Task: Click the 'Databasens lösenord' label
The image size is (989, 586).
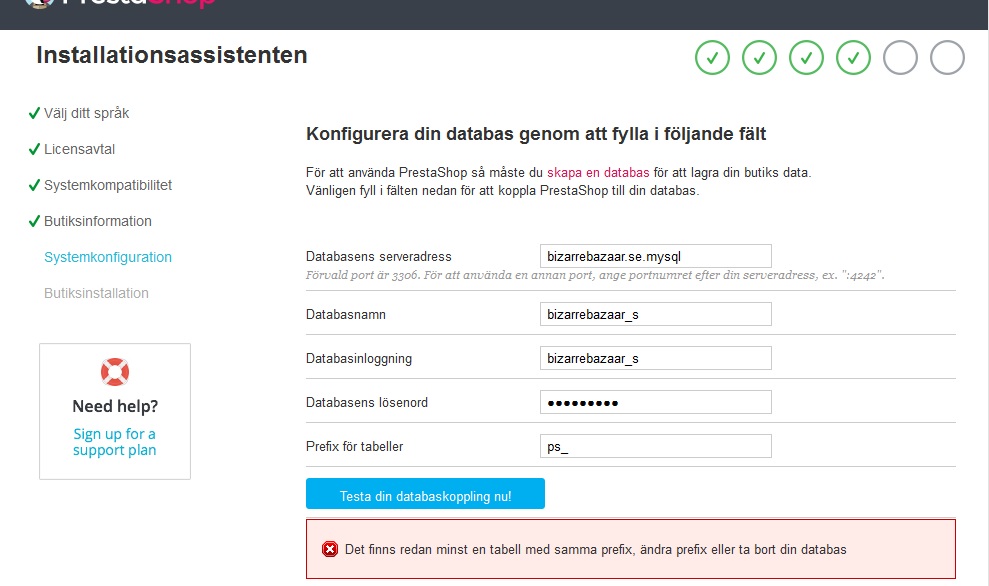Action: click(366, 402)
